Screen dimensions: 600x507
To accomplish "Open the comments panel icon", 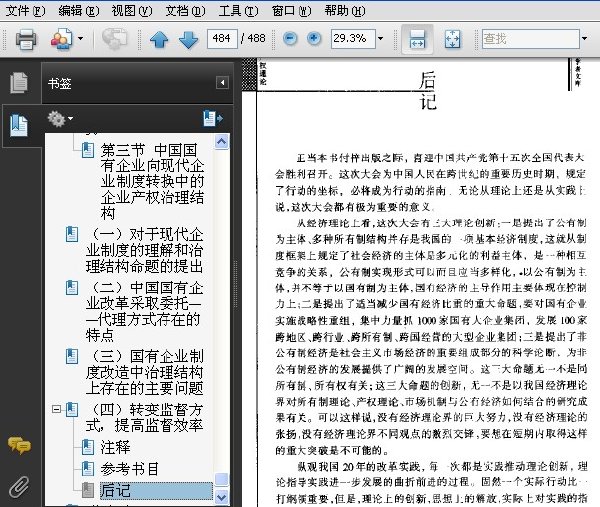I will (19, 445).
